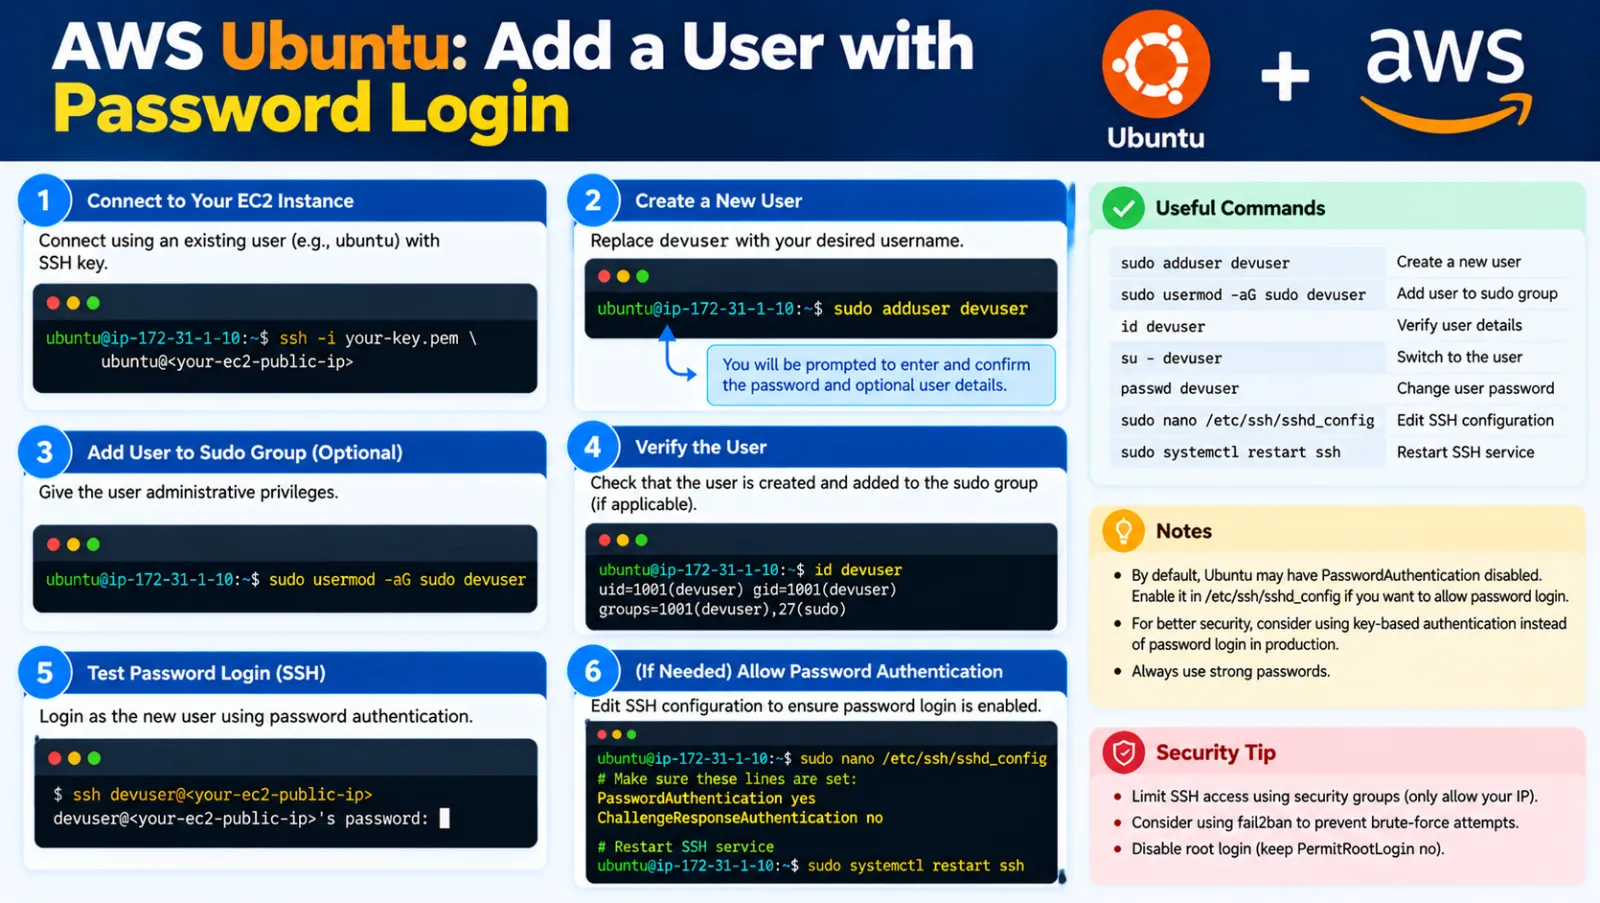Viewport: 1600px width, 903px height.
Task: Click the '# Restart SSH service' comment
Action: point(685,846)
